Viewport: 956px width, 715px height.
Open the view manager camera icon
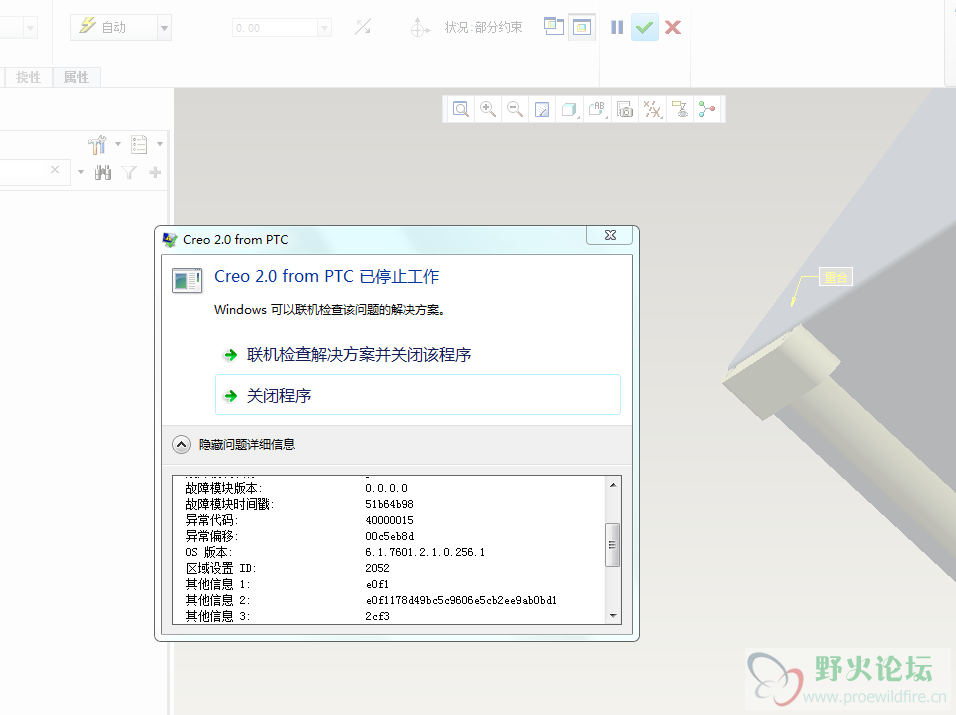[625, 110]
